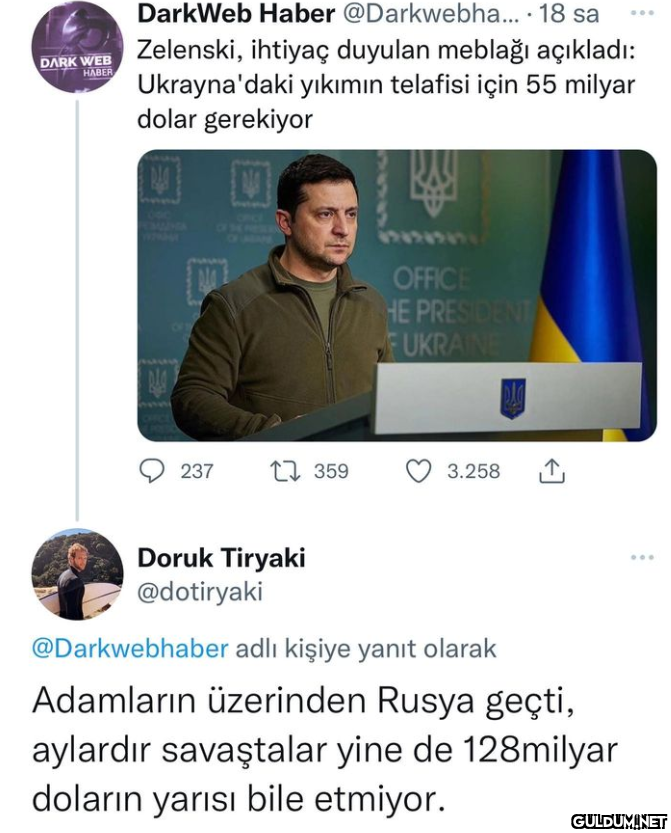Click the @dotiryaki username

point(199,592)
